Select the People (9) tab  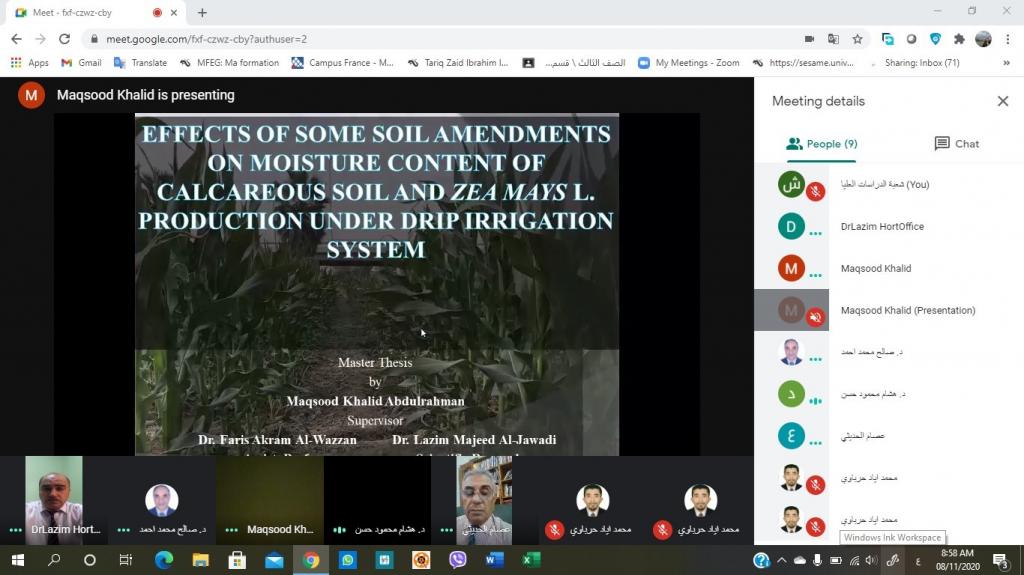pyautogui.click(x=822, y=144)
